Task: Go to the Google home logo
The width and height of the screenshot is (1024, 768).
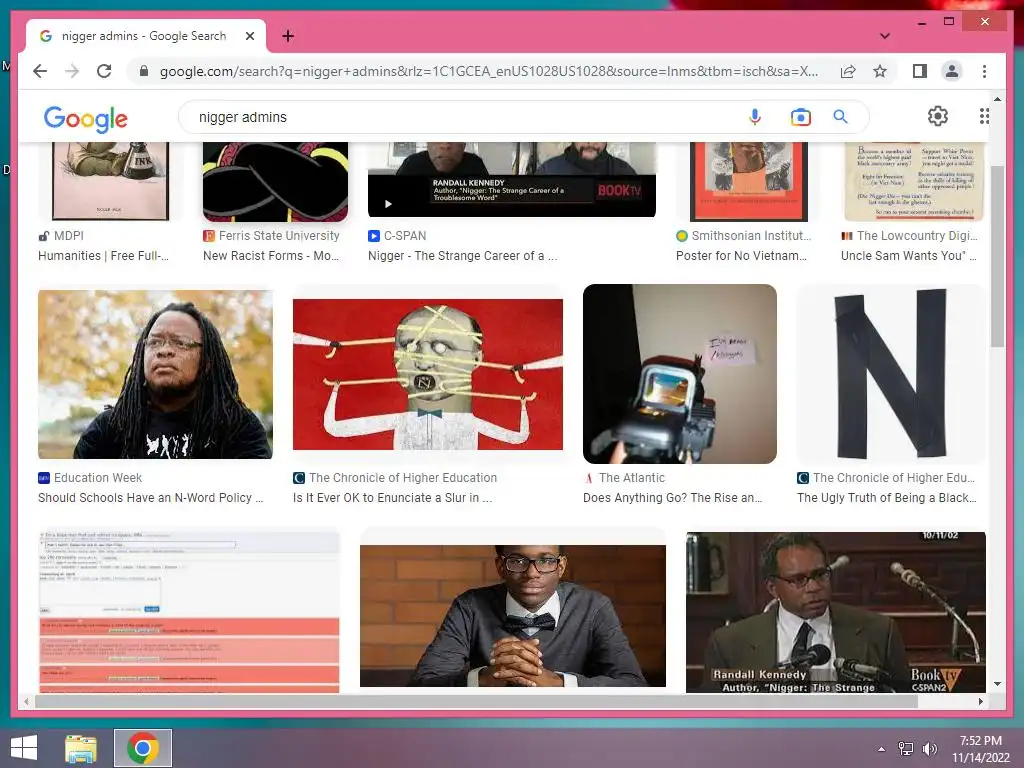Action: point(86,118)
